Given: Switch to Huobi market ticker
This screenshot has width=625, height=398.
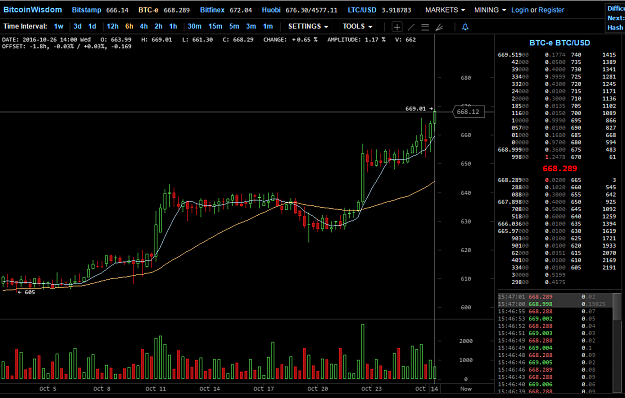Looking at the screenshot, I should point(299,10).
